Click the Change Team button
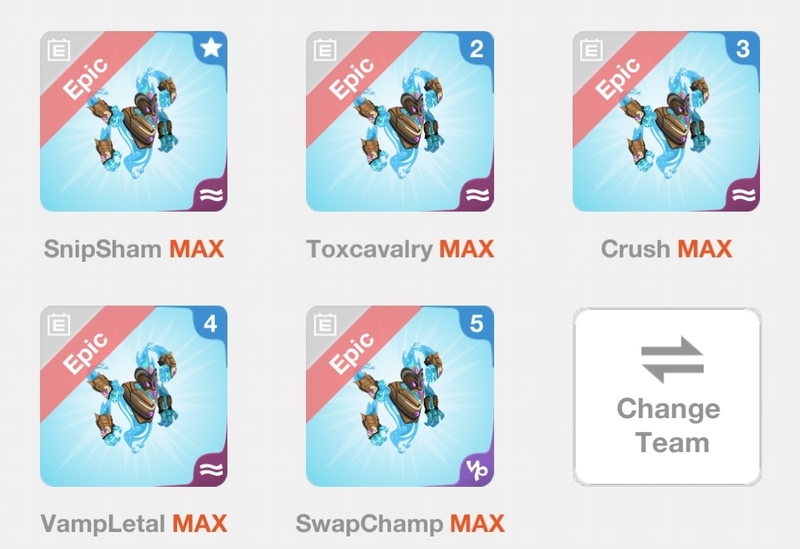 tap(667, 396)
